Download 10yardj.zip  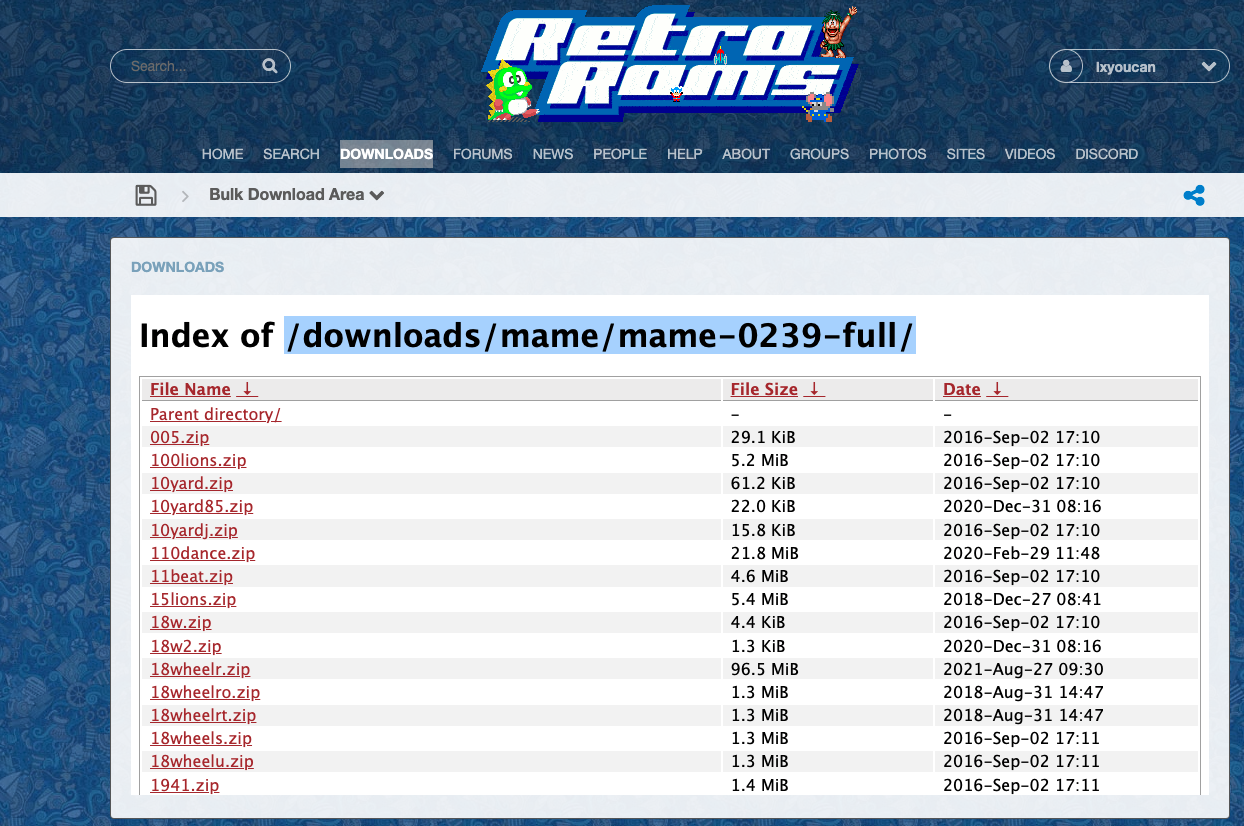[194, 530]
